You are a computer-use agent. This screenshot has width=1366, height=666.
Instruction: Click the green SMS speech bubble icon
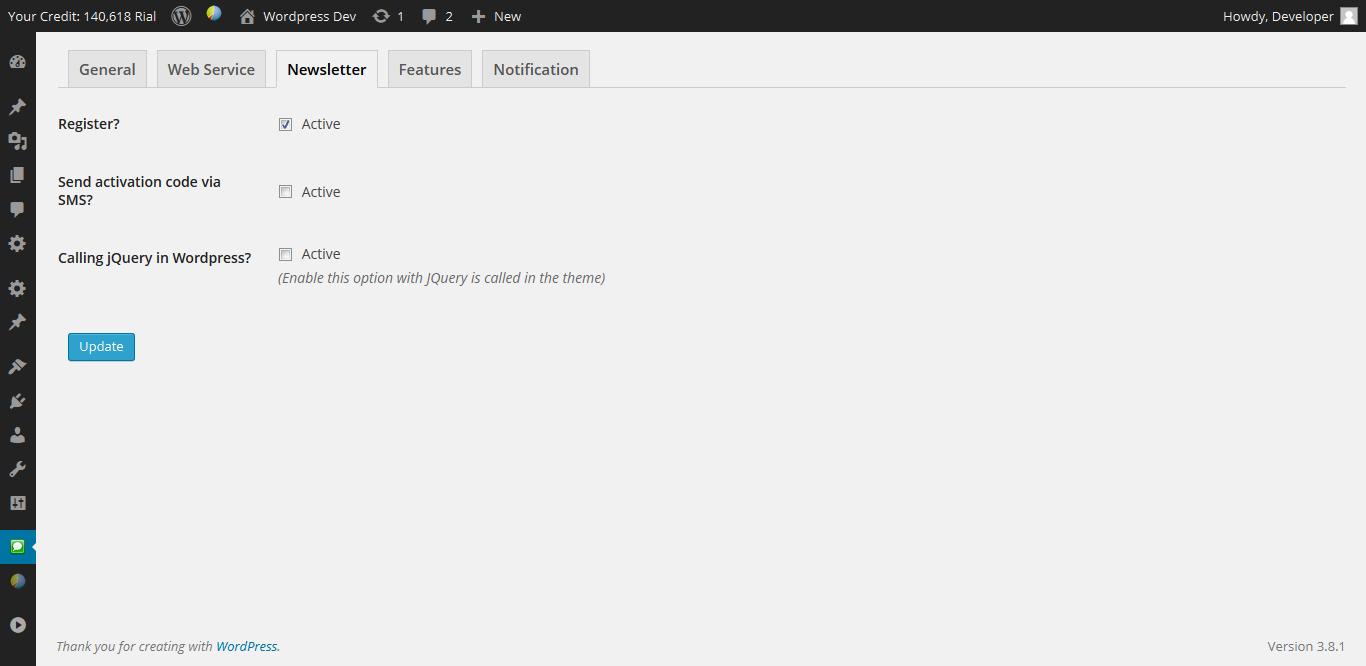click(17, 547)
